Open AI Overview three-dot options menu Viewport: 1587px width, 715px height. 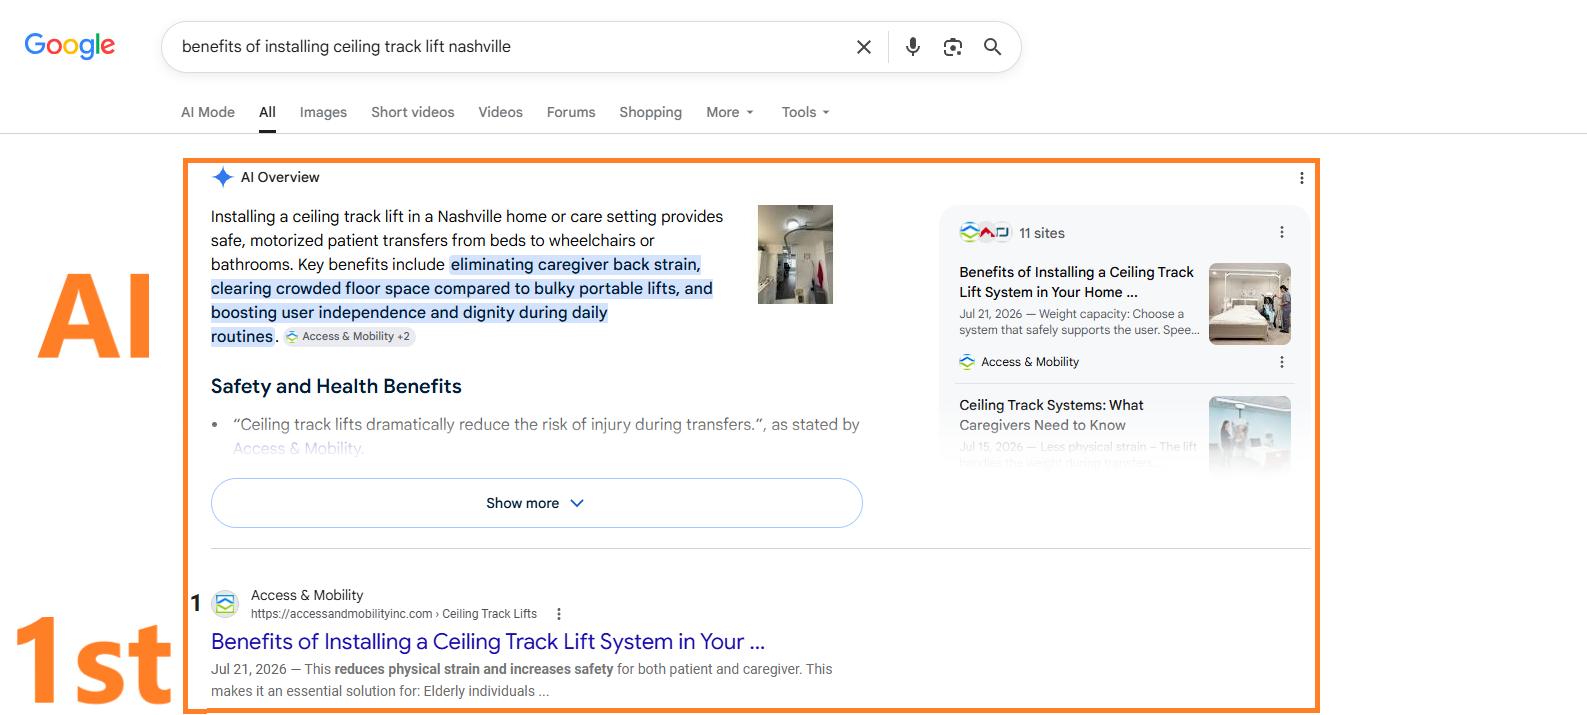coord(1301,178)
